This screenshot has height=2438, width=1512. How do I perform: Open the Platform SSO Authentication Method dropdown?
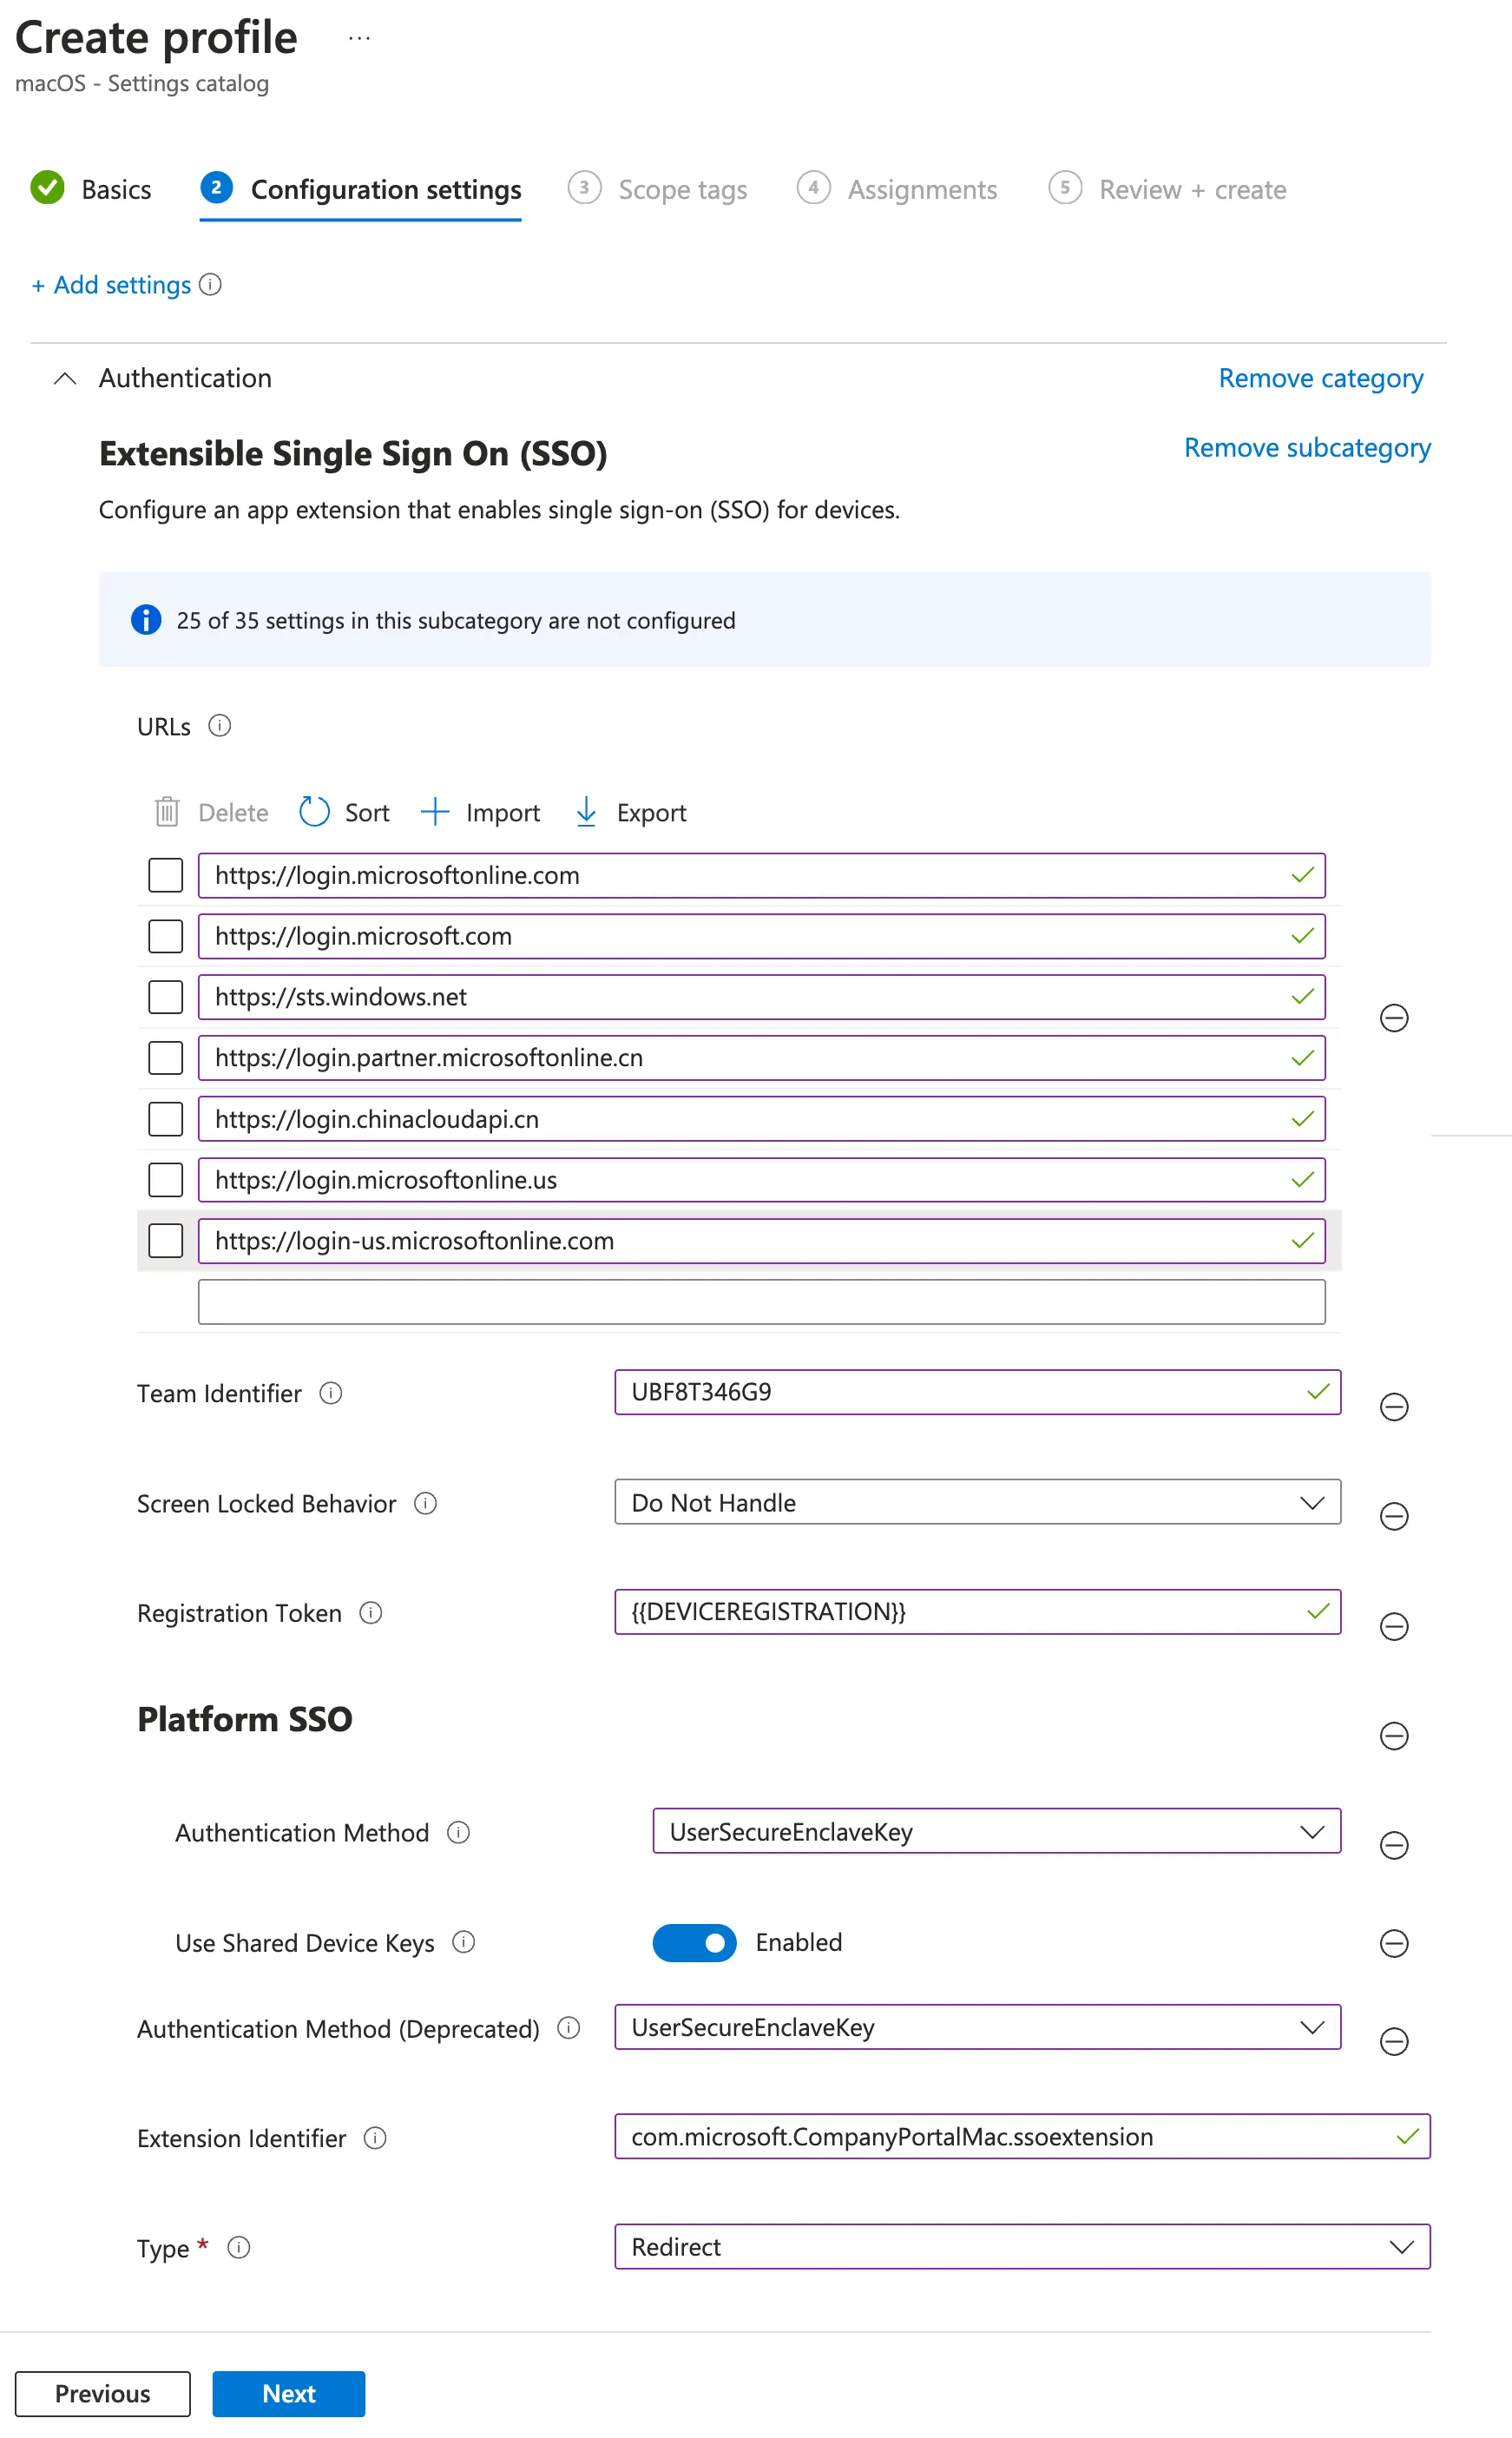(996, 1831)
